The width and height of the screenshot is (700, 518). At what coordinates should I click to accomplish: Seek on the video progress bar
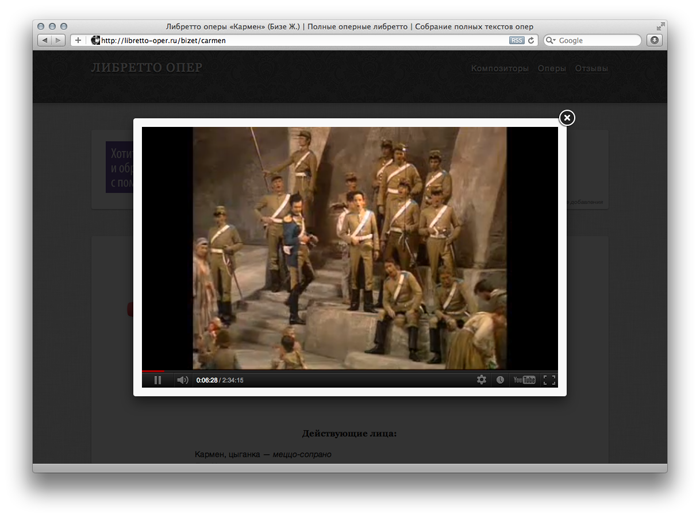coord(350,371)
